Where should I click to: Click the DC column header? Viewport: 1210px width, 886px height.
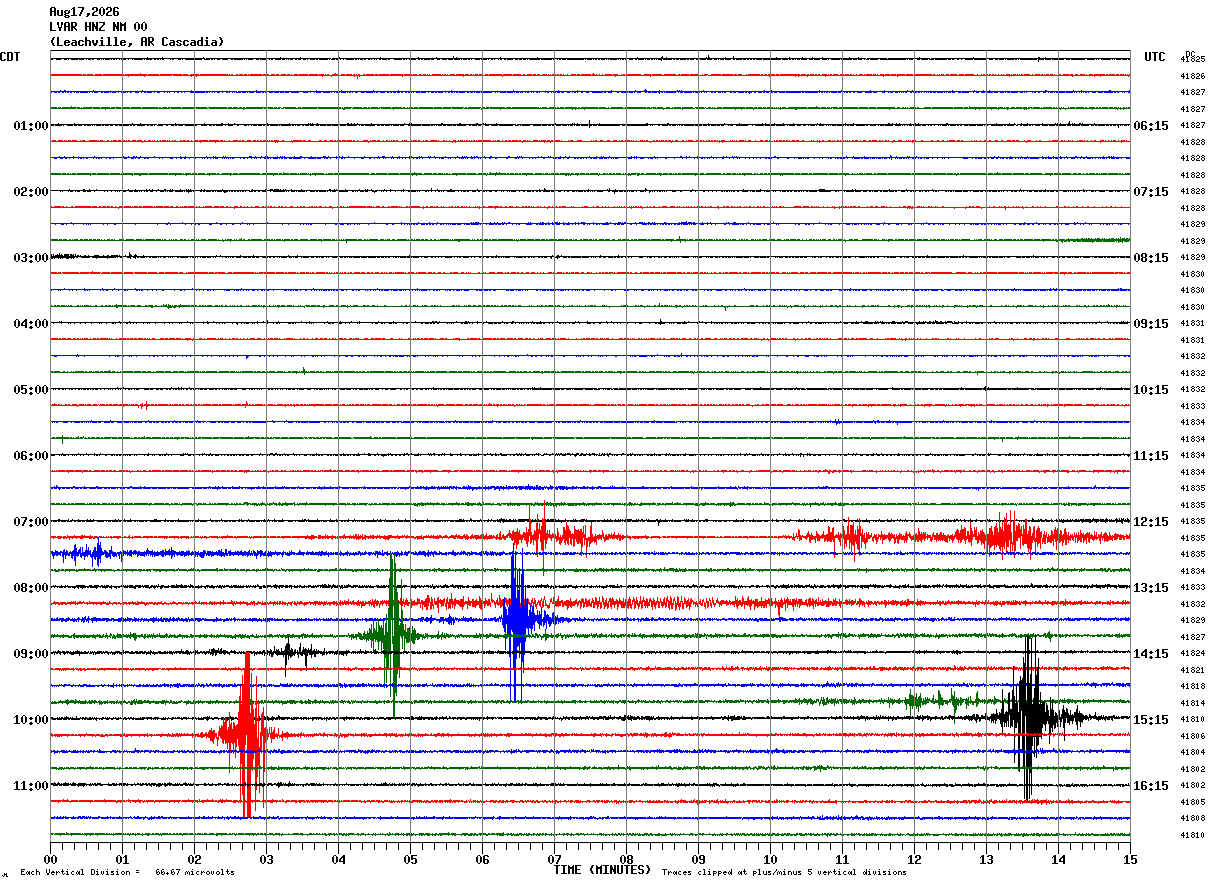coord(1190,54)
